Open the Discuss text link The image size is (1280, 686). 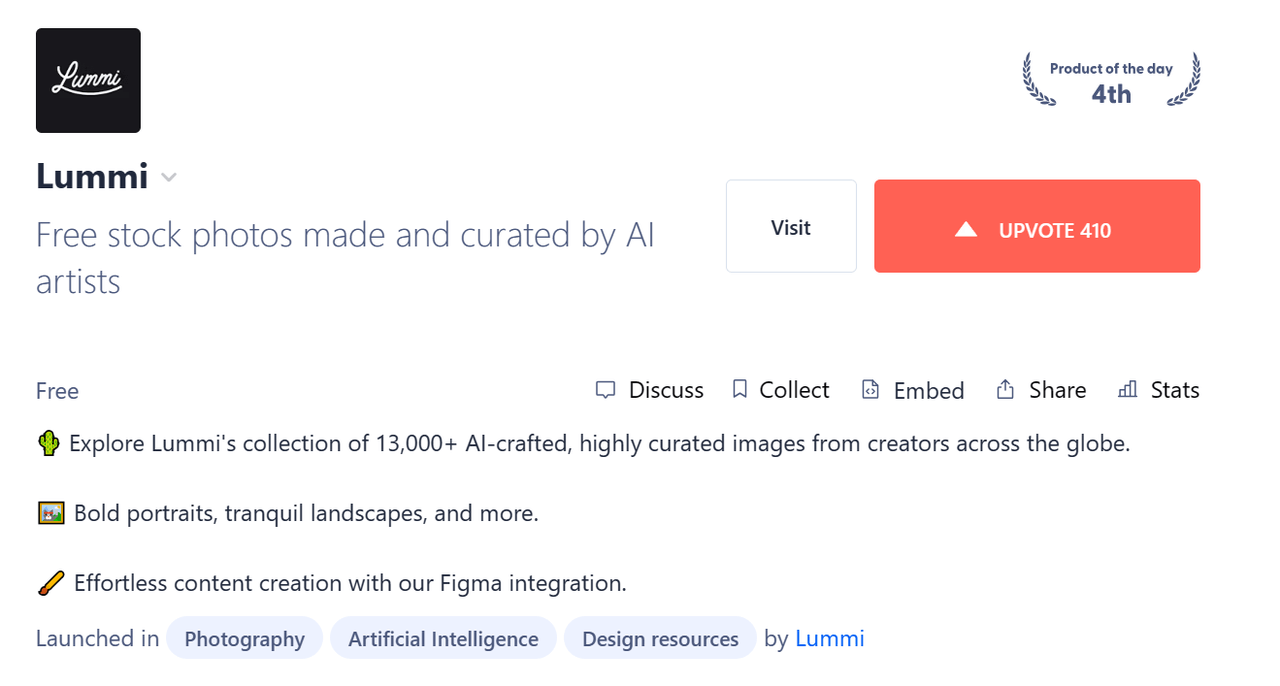click(666, 390)
